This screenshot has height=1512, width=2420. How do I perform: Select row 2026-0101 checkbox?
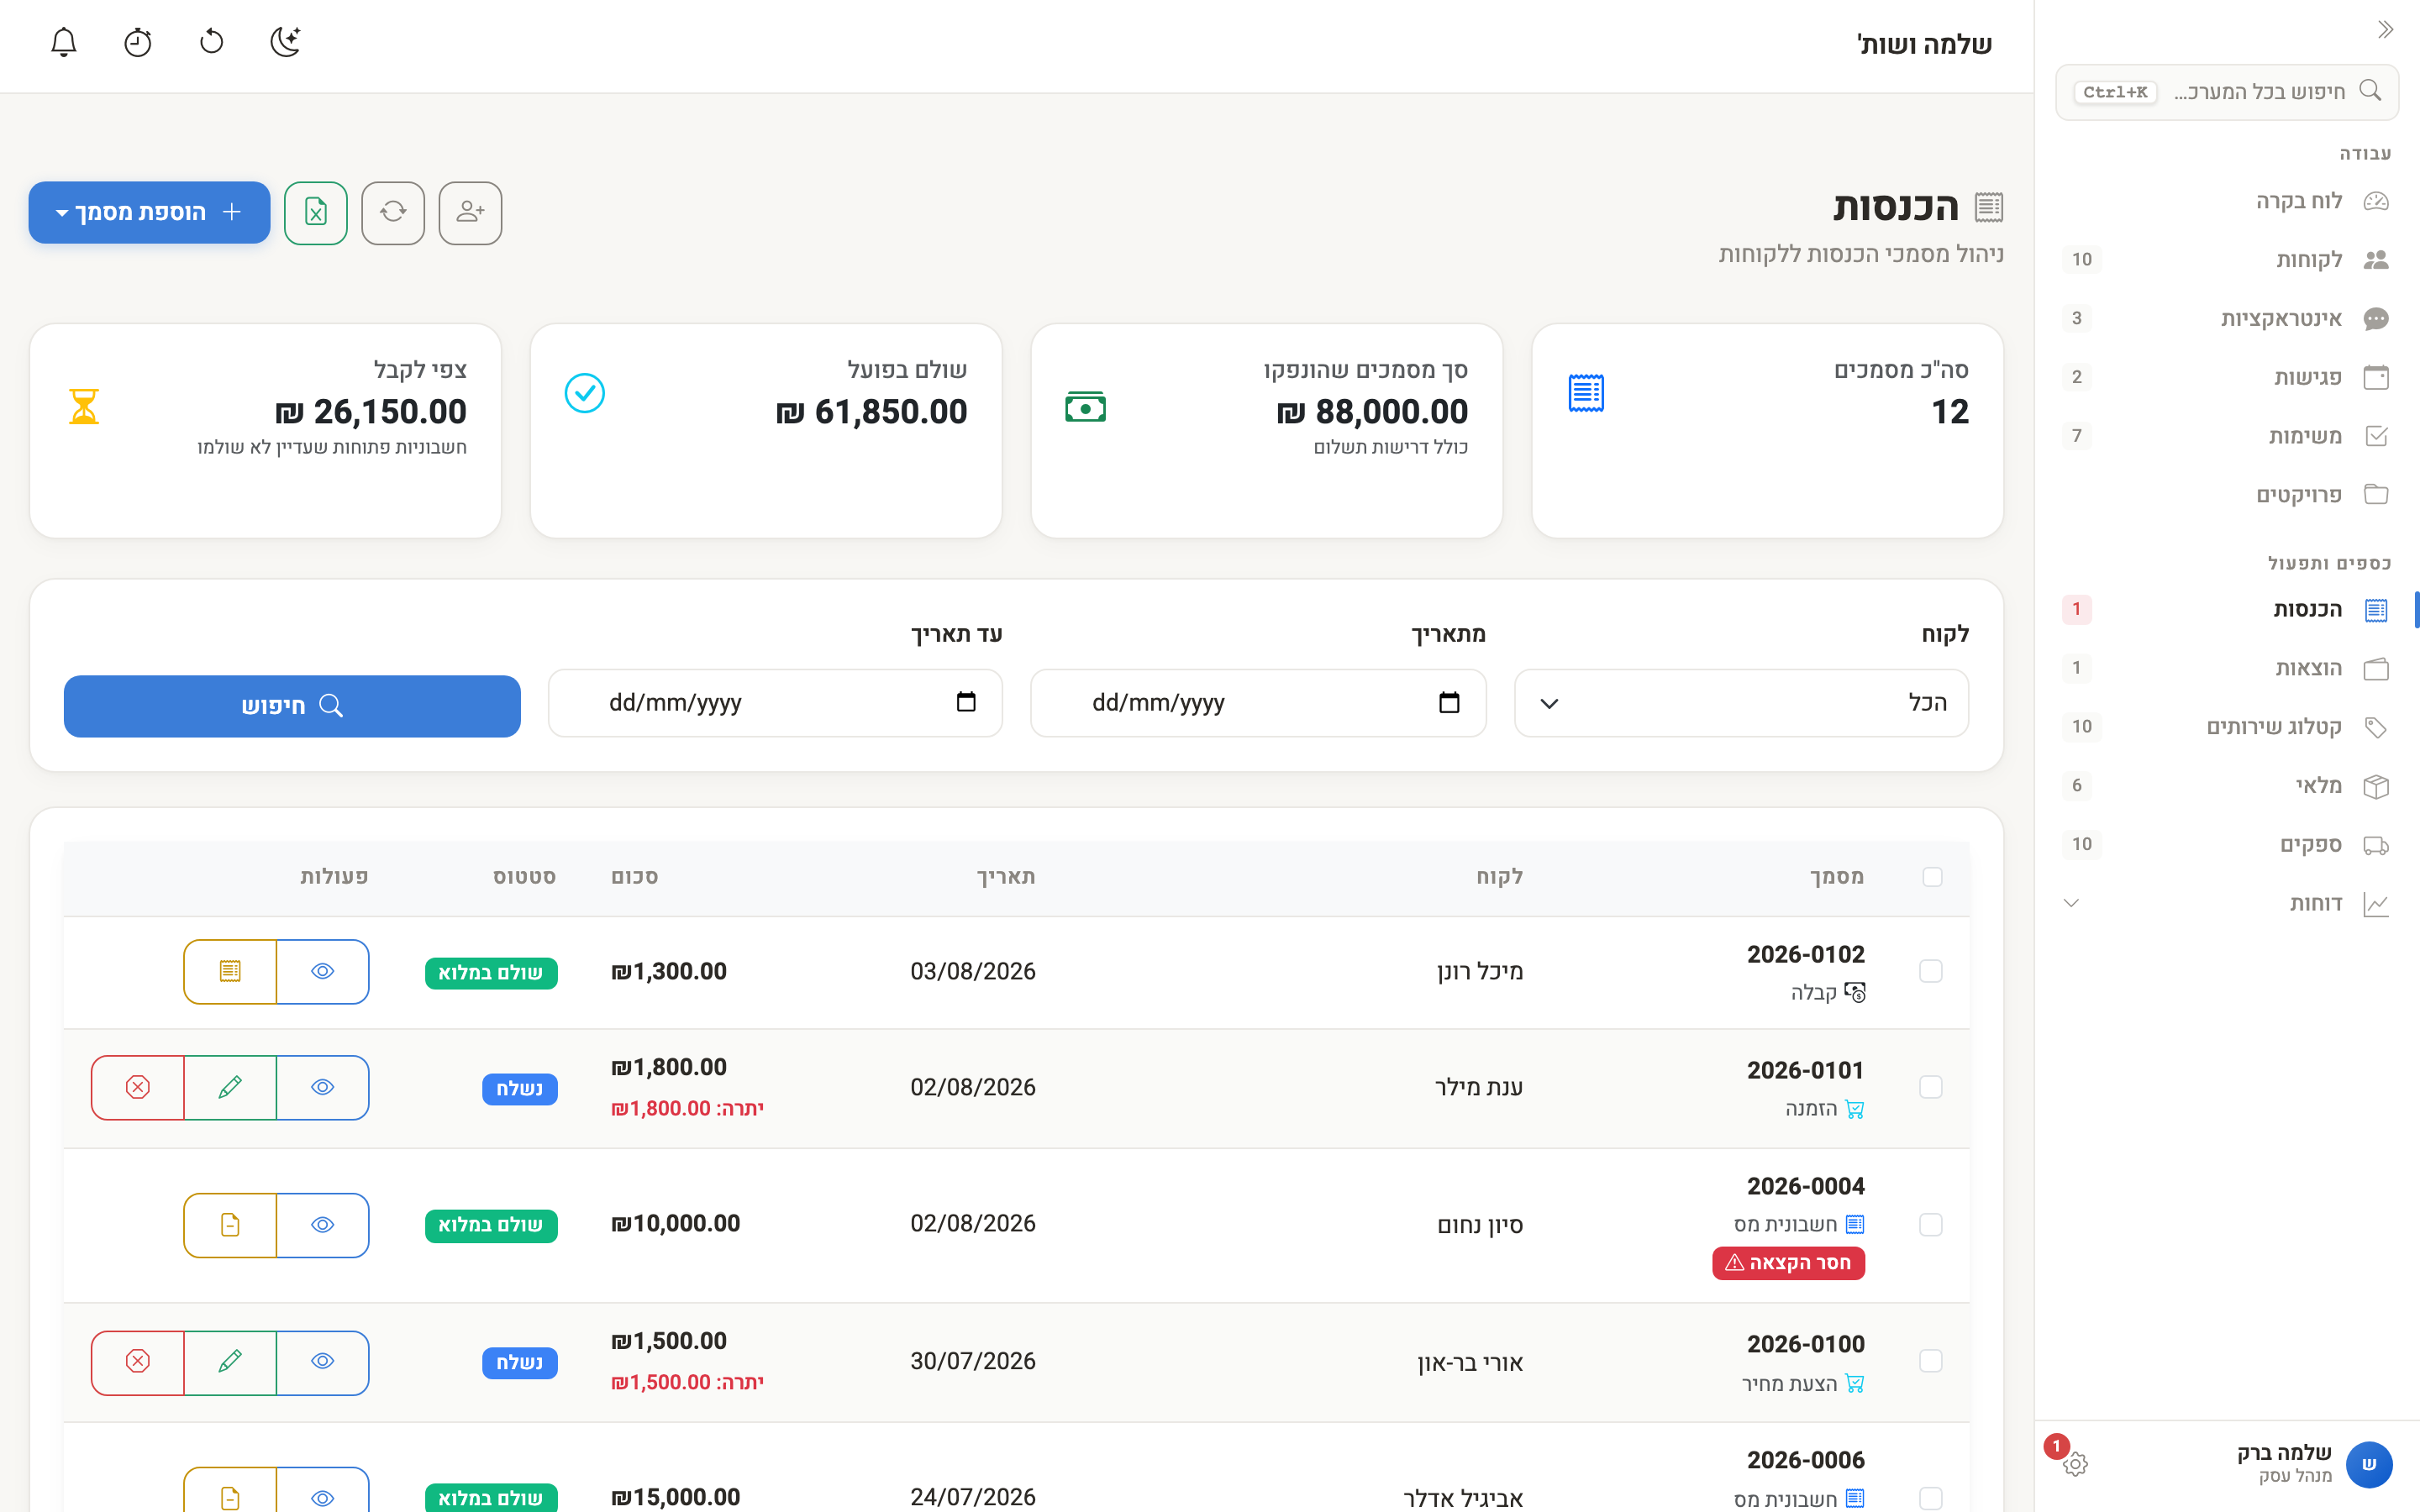[1931, 1087]
